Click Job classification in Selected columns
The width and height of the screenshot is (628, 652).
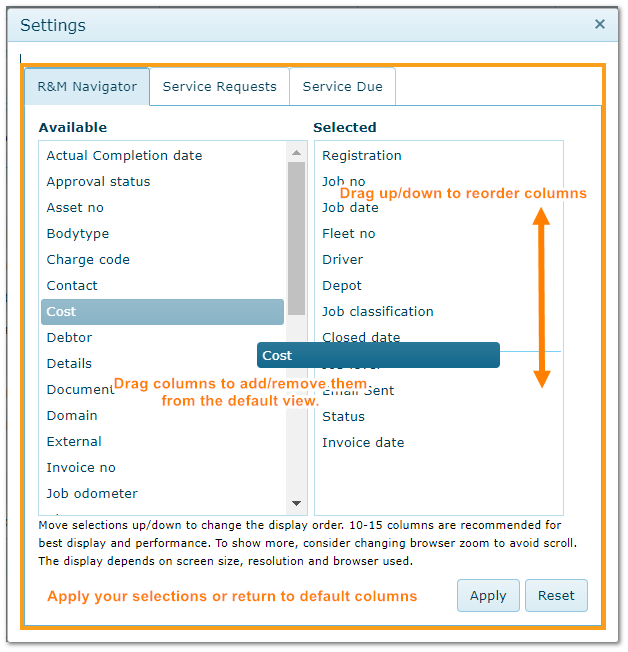click(378, 312)
